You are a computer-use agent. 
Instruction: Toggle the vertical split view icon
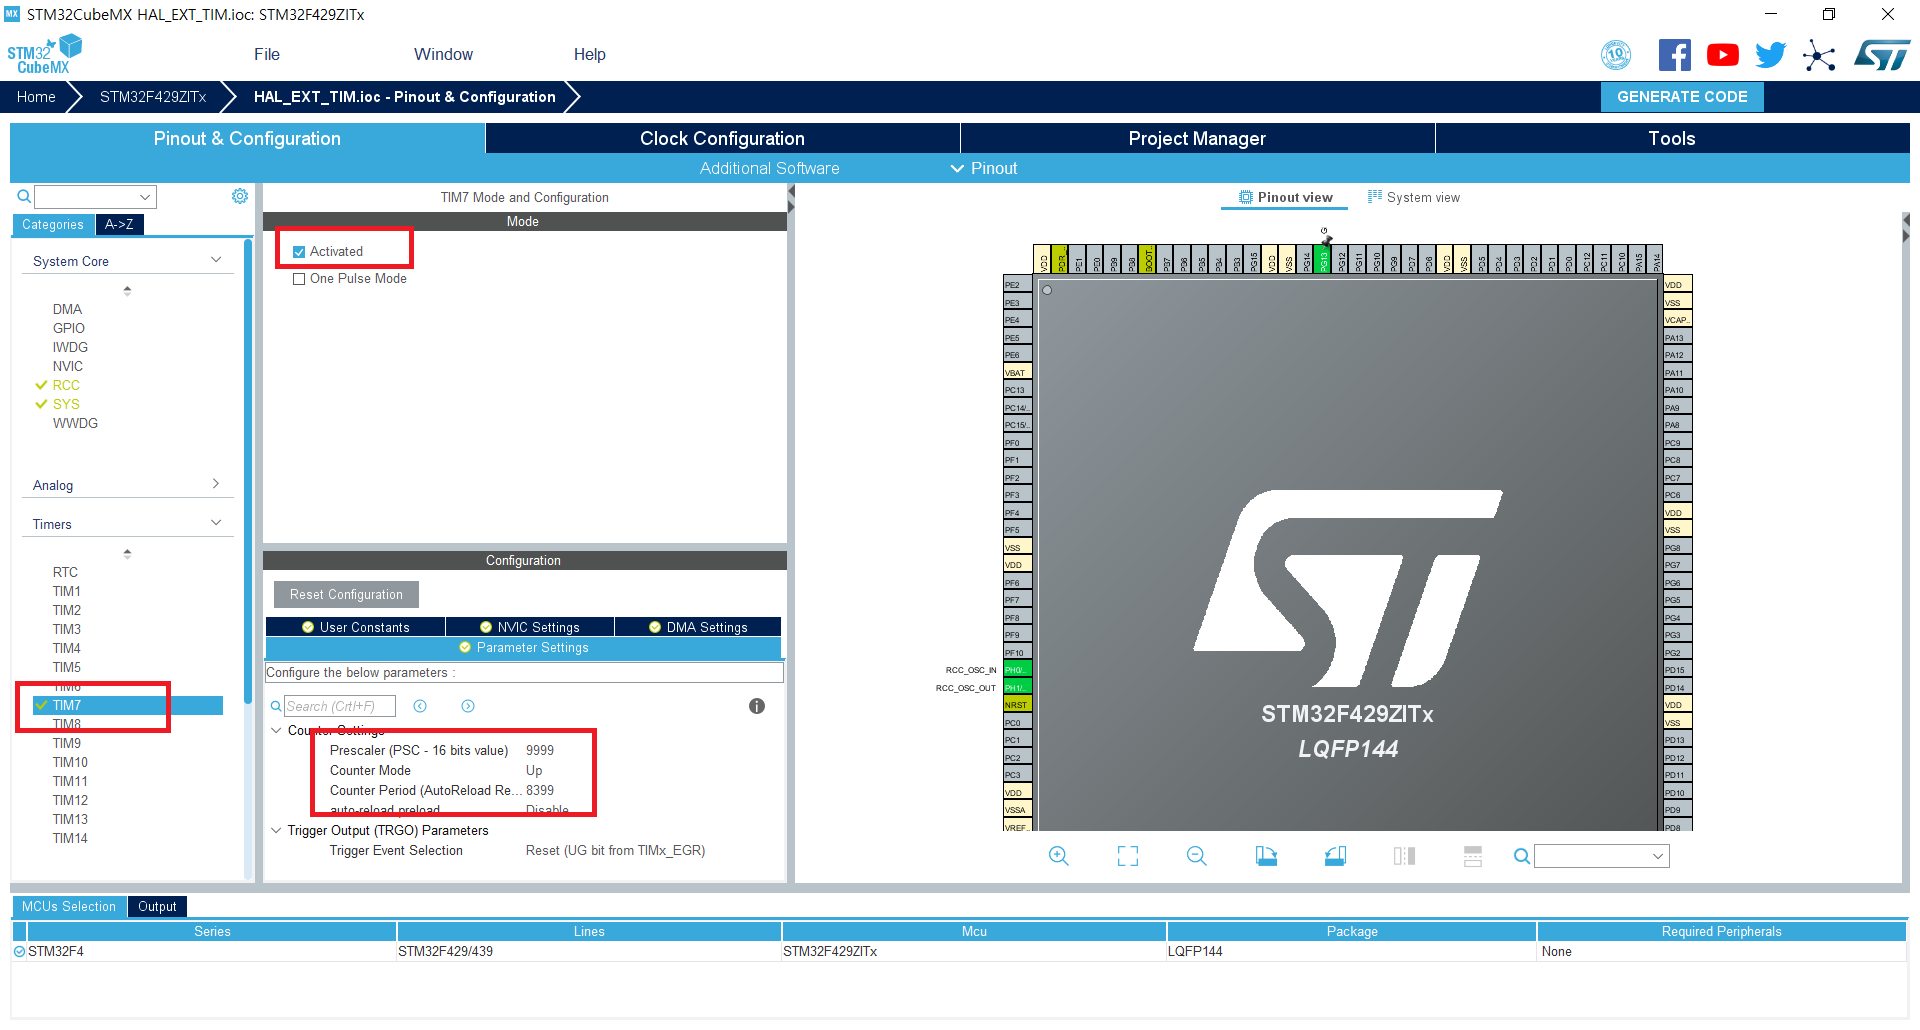point(1404,856)
